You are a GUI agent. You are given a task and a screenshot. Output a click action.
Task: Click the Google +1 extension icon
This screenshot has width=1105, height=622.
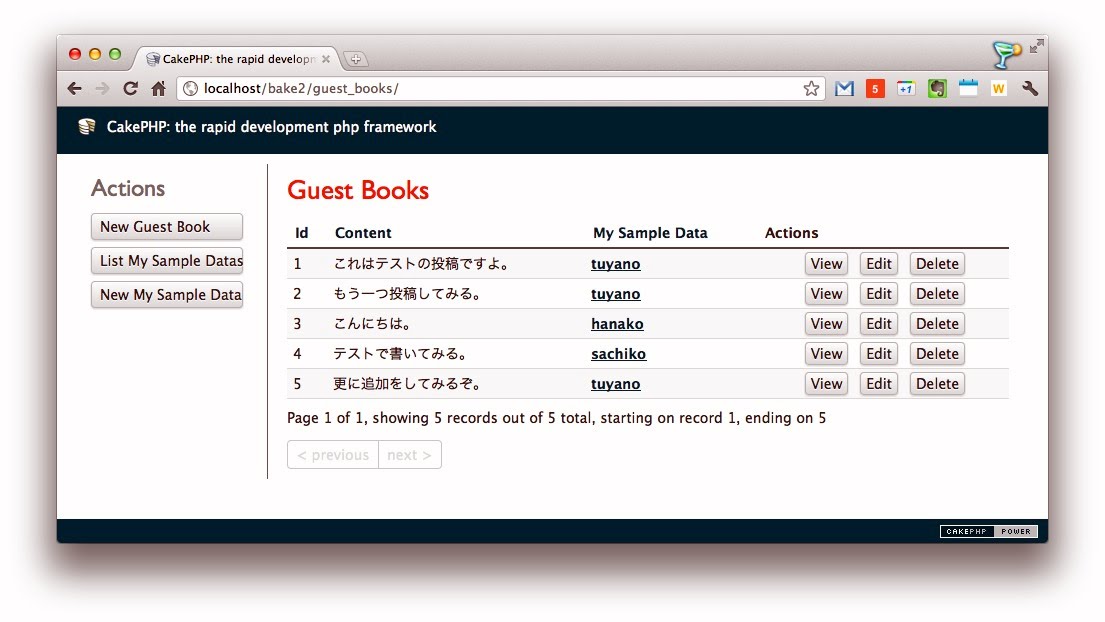tap(906, 89)
